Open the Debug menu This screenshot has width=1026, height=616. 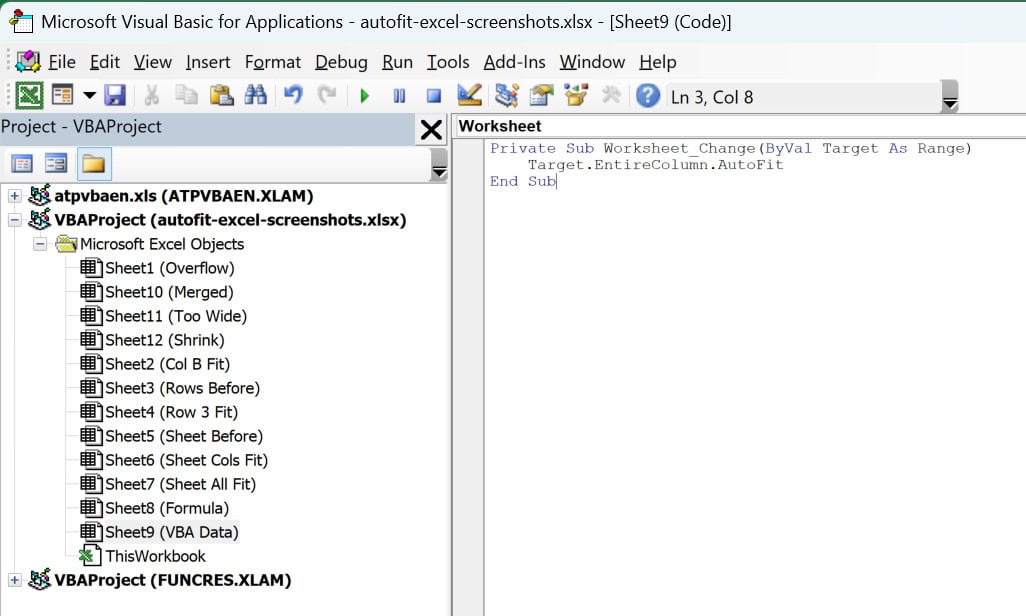pos(341,62)
